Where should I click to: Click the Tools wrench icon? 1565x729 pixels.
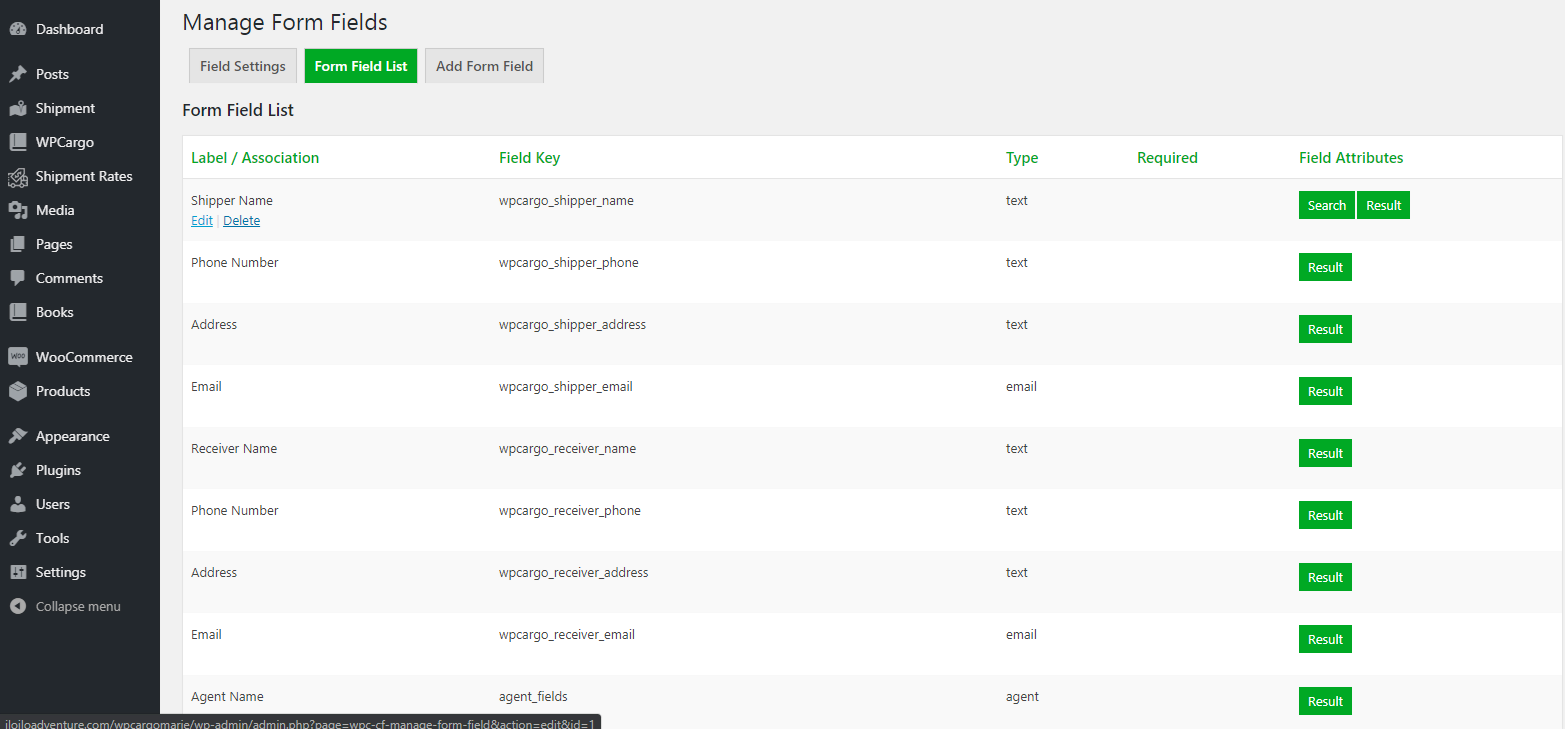[17, 538]
